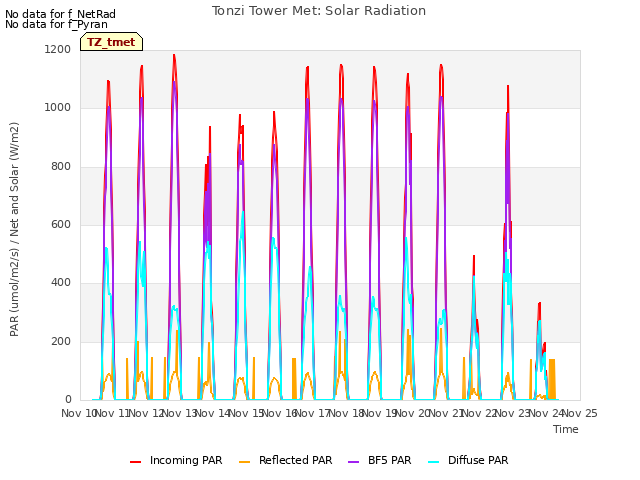
Task: Click the small final peak near Nov 24
Action: point(540,304)
